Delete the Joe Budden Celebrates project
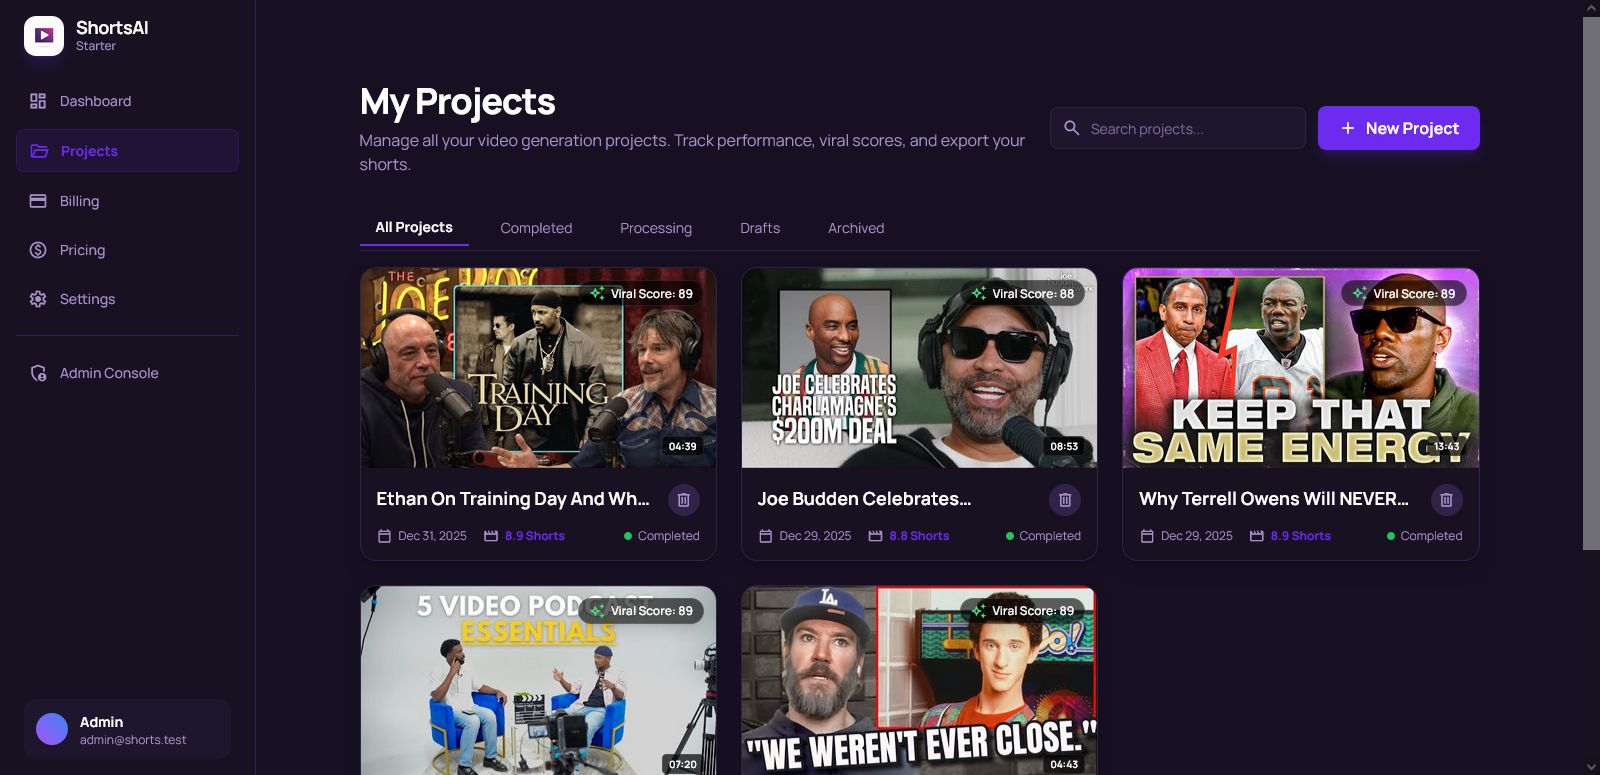This screenshot has width=1600, height=775. [1065, 500]
